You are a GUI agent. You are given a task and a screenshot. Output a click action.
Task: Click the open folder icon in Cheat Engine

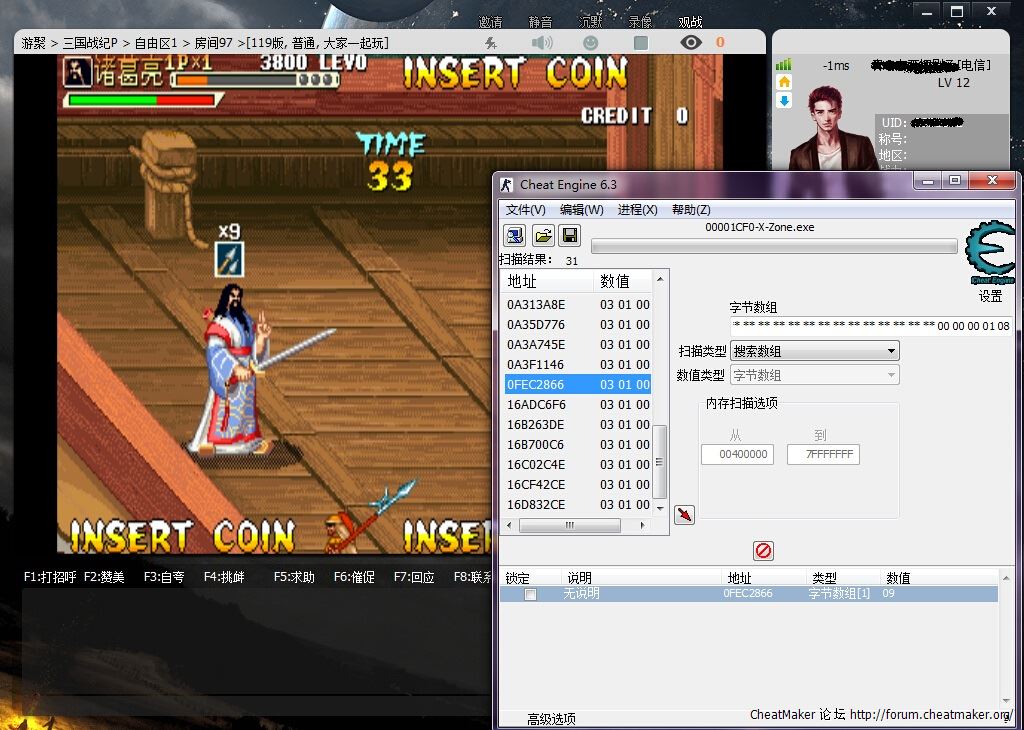[x=542, y=236]
